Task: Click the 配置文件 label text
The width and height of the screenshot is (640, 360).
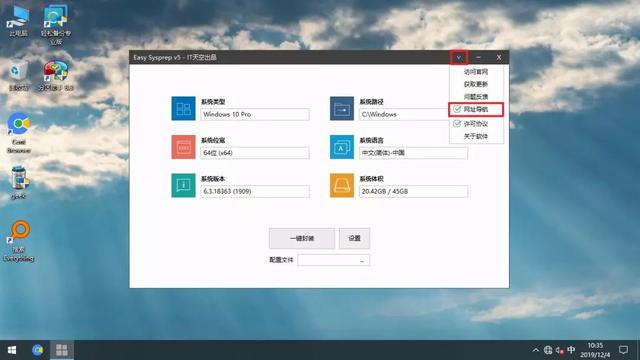Action: point(281,260)
